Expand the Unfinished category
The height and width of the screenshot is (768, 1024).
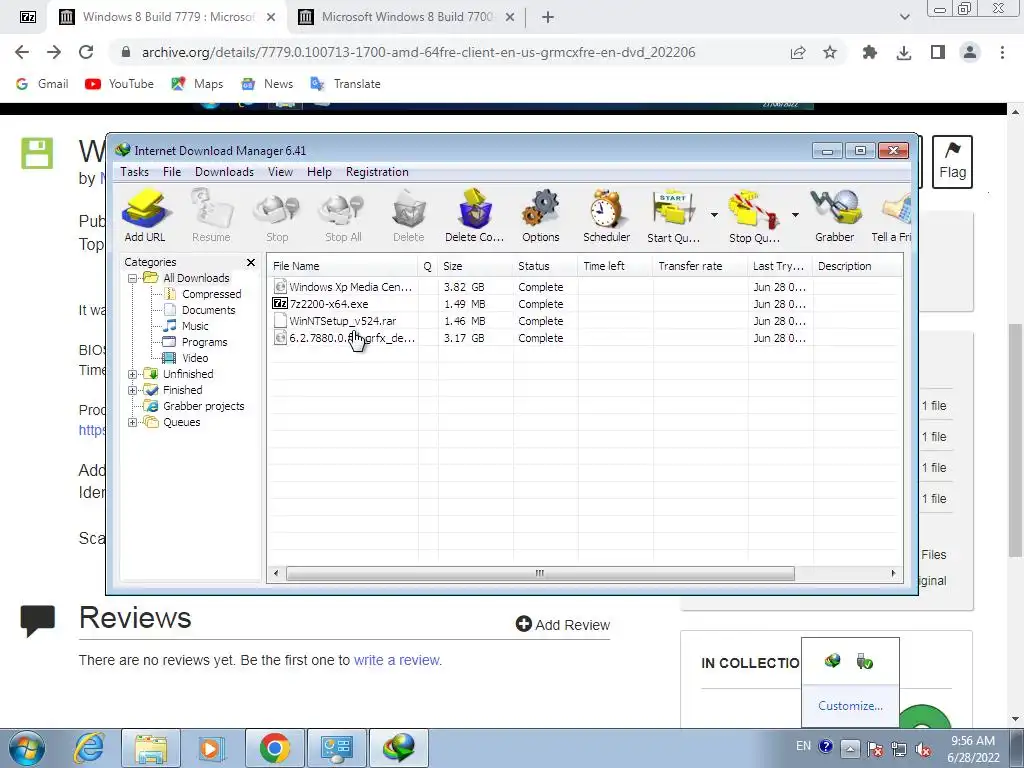[x=133, y=374]
